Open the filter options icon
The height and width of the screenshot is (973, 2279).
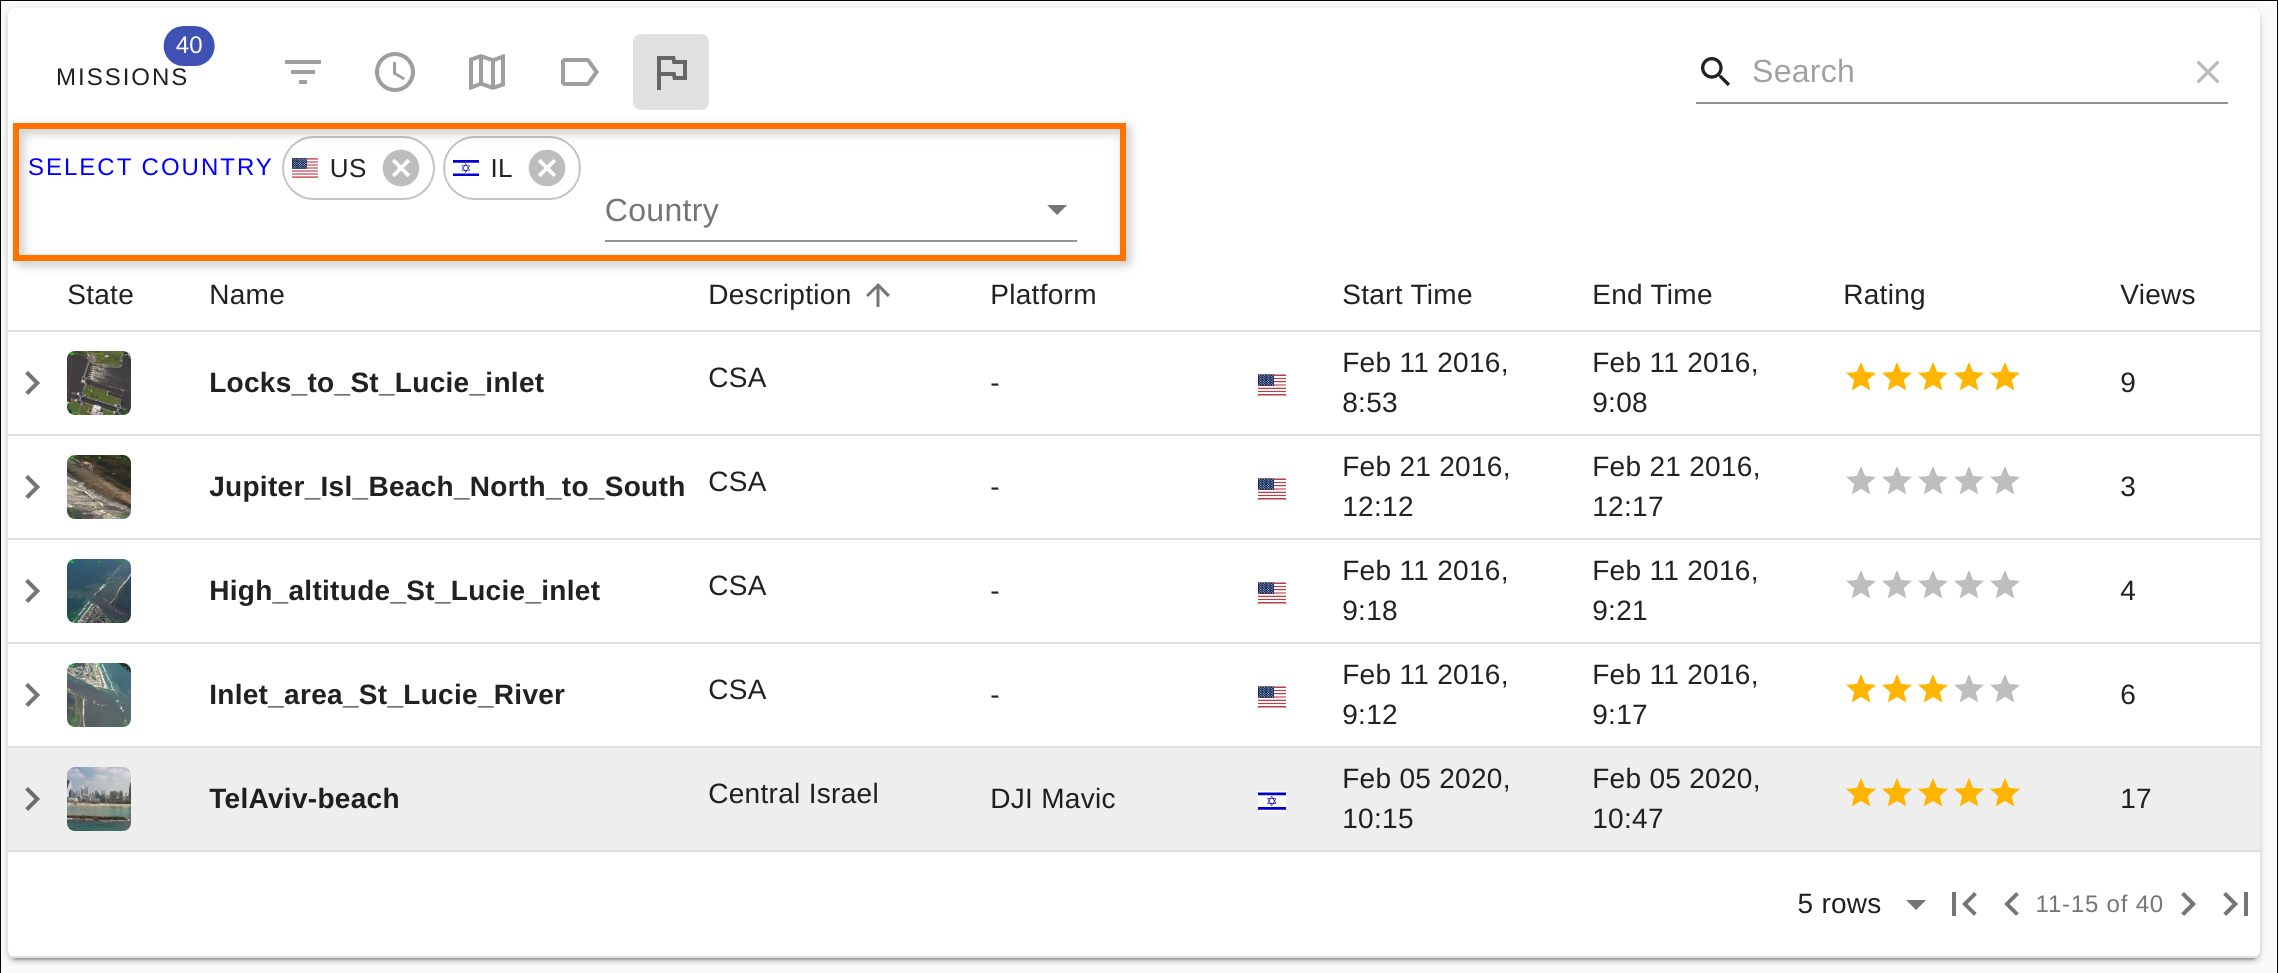point(303,71)
